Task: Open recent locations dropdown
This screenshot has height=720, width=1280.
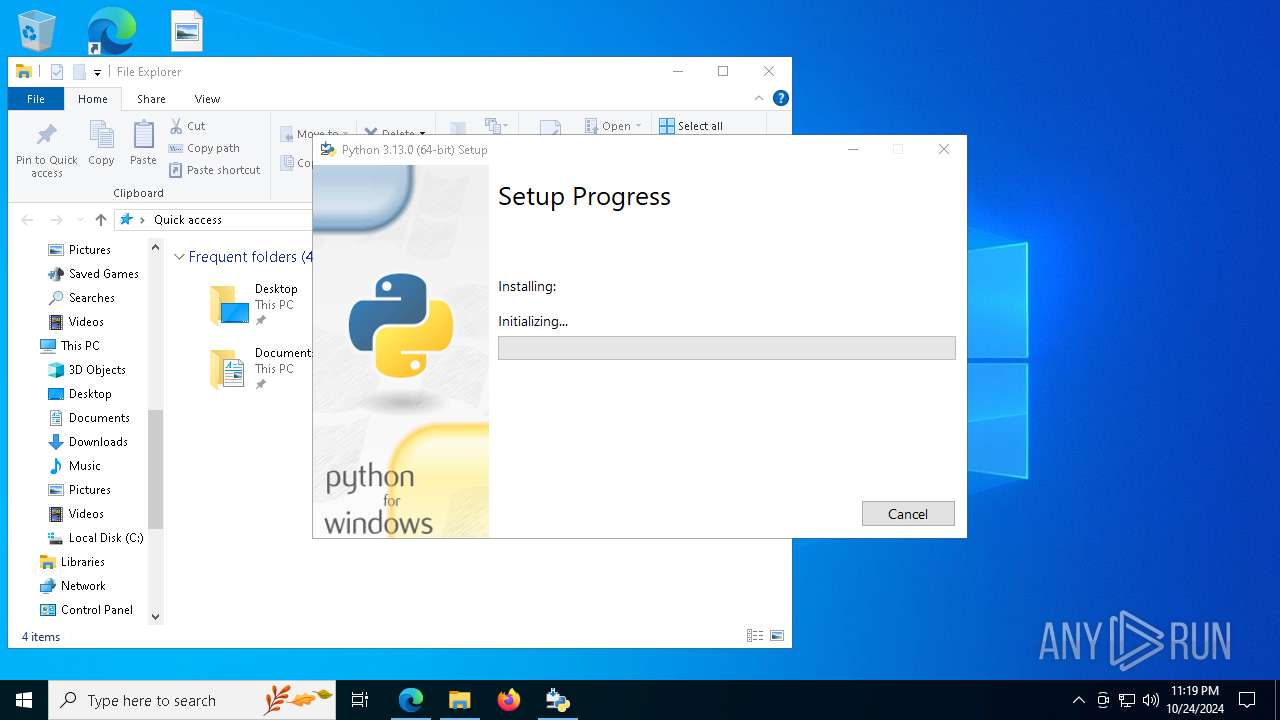Action: click(x=80, y=220)
